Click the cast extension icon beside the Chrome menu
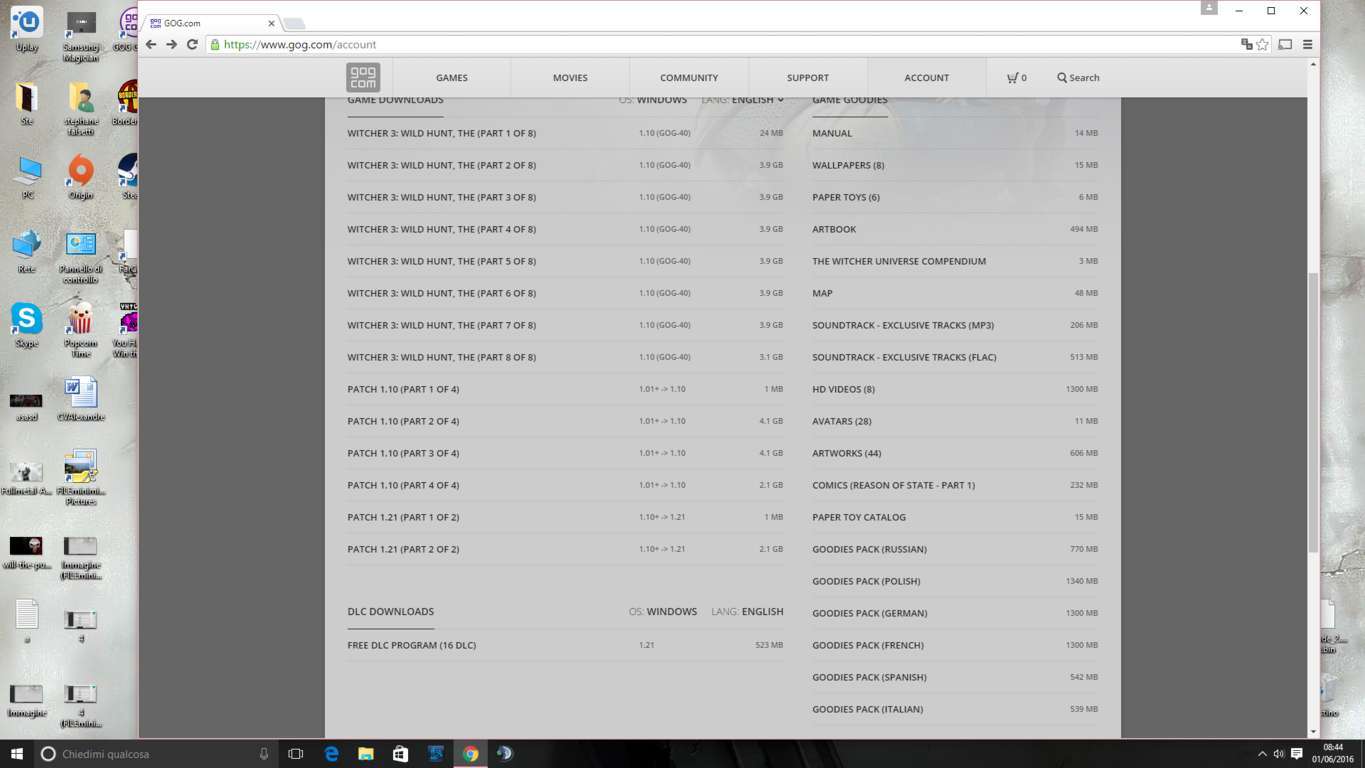The height and width of the screenshot is (768, 1365). point(1285,44)
